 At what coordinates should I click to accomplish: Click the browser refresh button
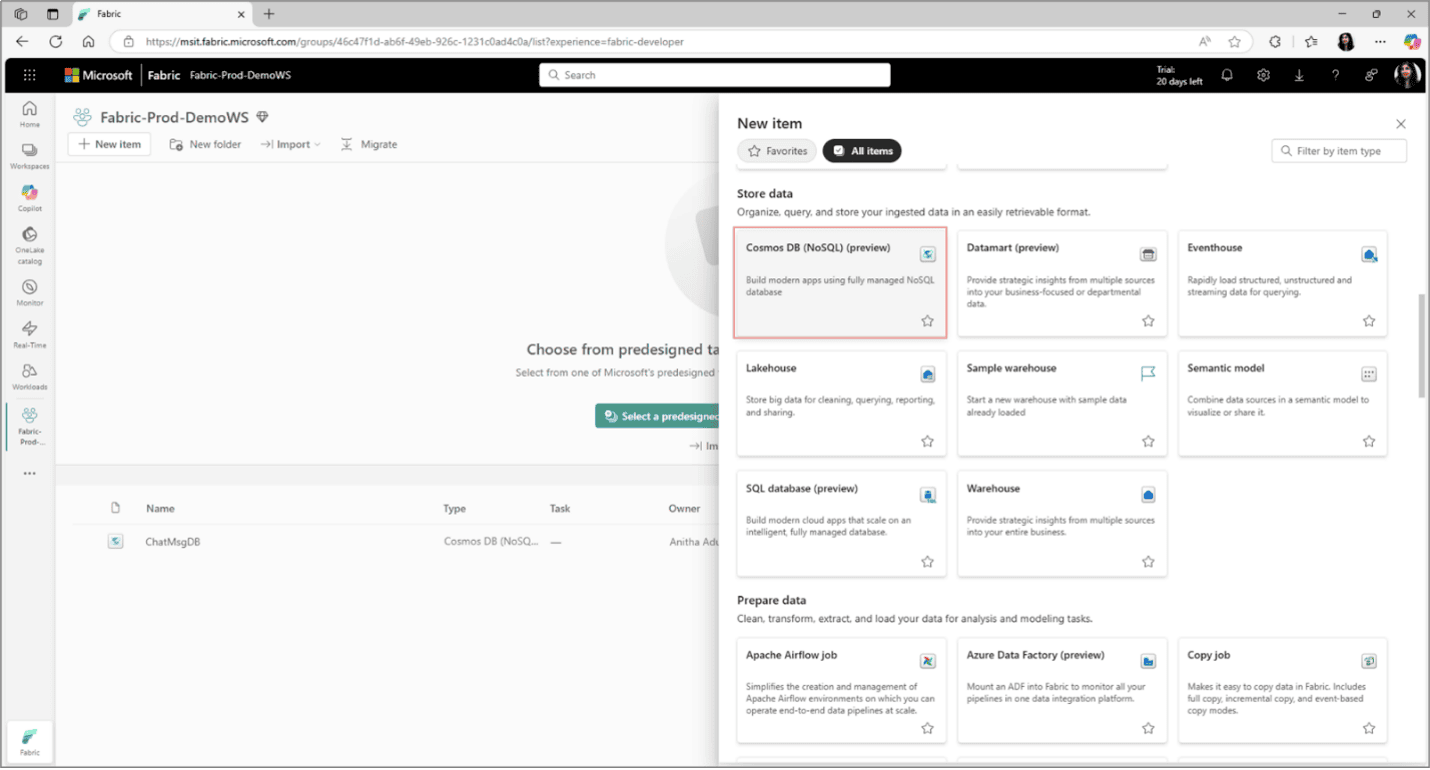(56, 42)
